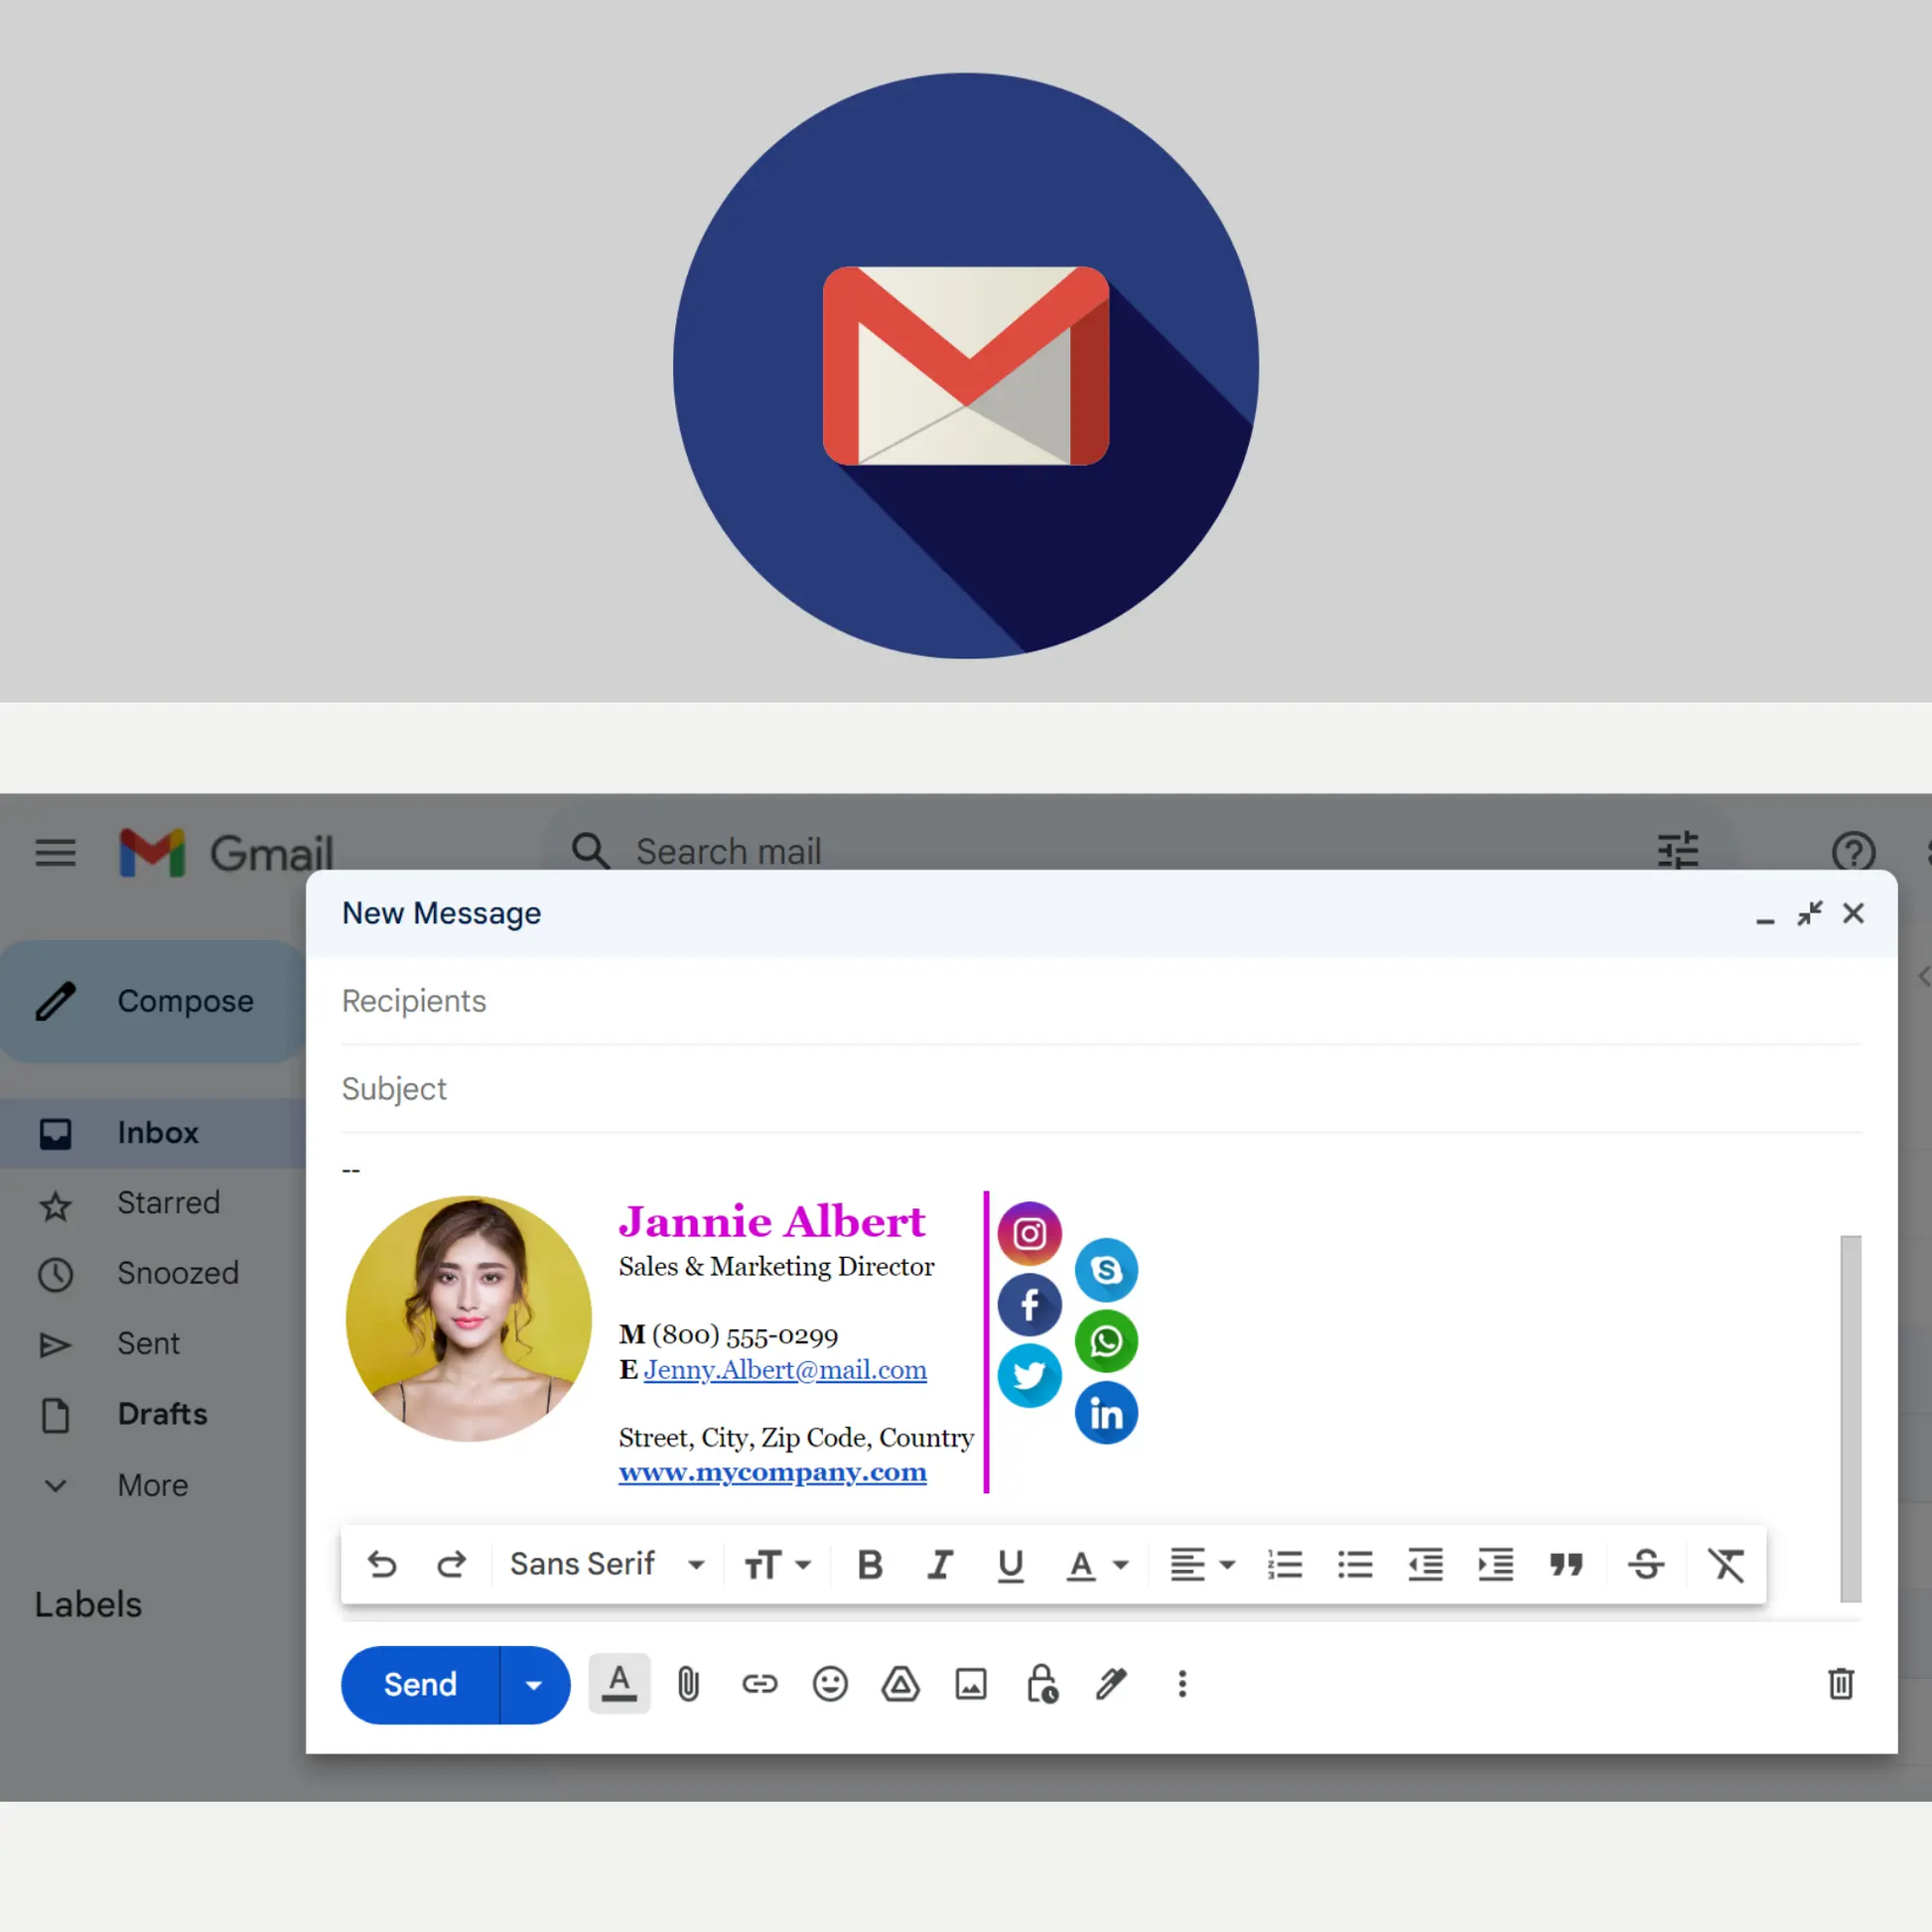Open the www.mycompany.com signature link
The image size is (1932, 1932).
pos(772,1472)
